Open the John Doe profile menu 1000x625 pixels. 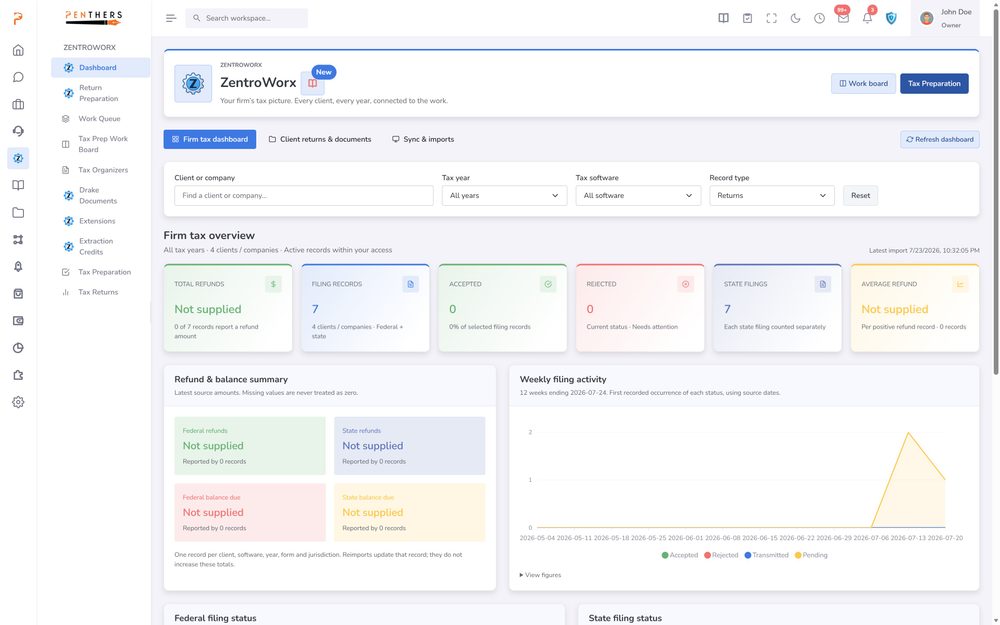coord(946,18)
